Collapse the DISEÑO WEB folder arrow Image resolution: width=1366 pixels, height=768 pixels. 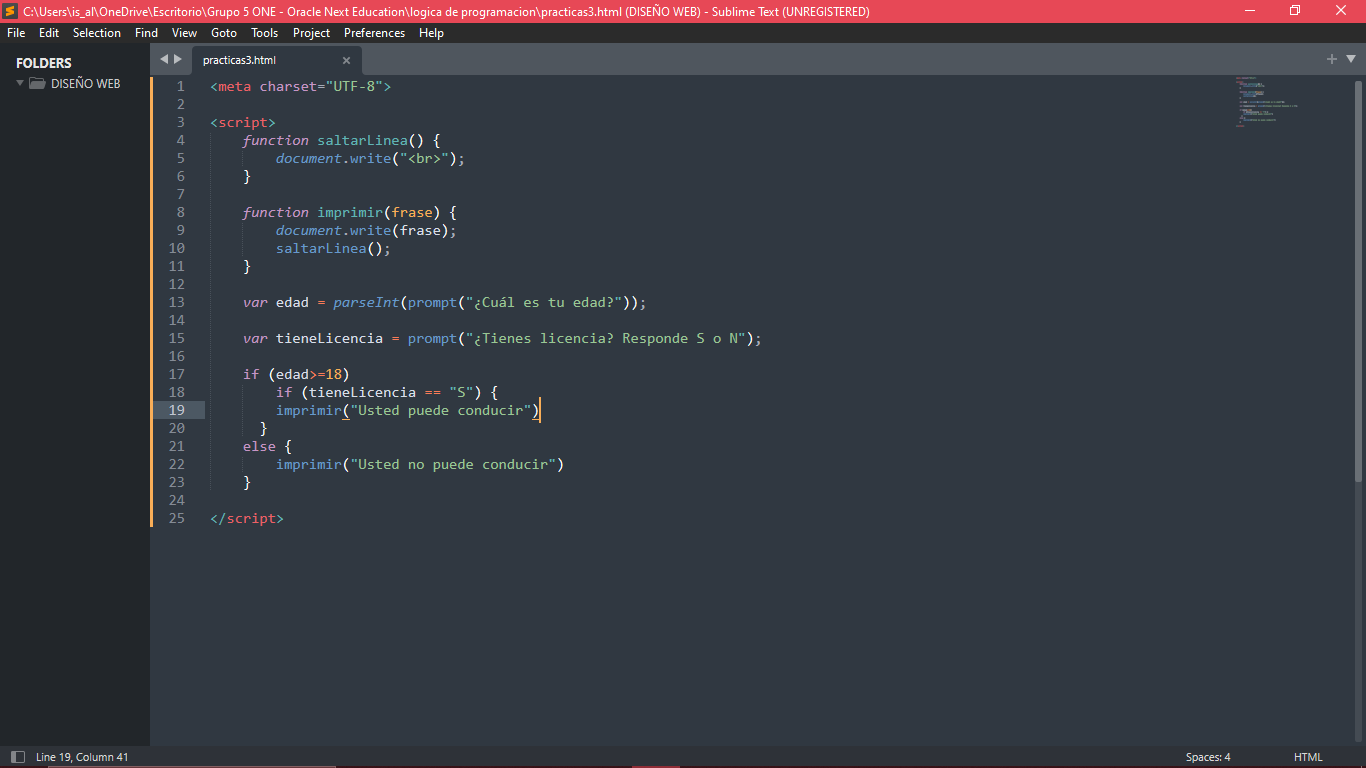pos(20,84)
